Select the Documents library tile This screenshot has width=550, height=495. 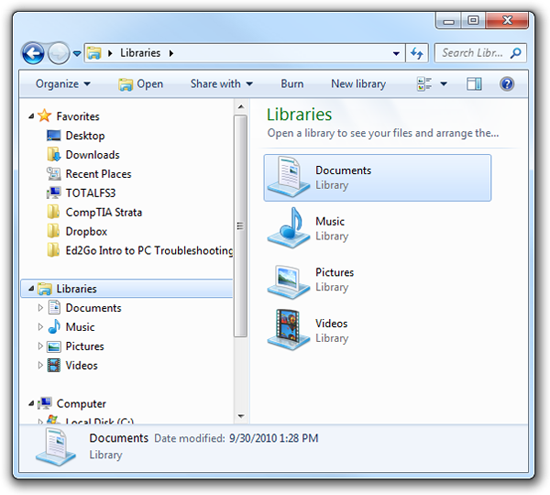pos(377,178)
